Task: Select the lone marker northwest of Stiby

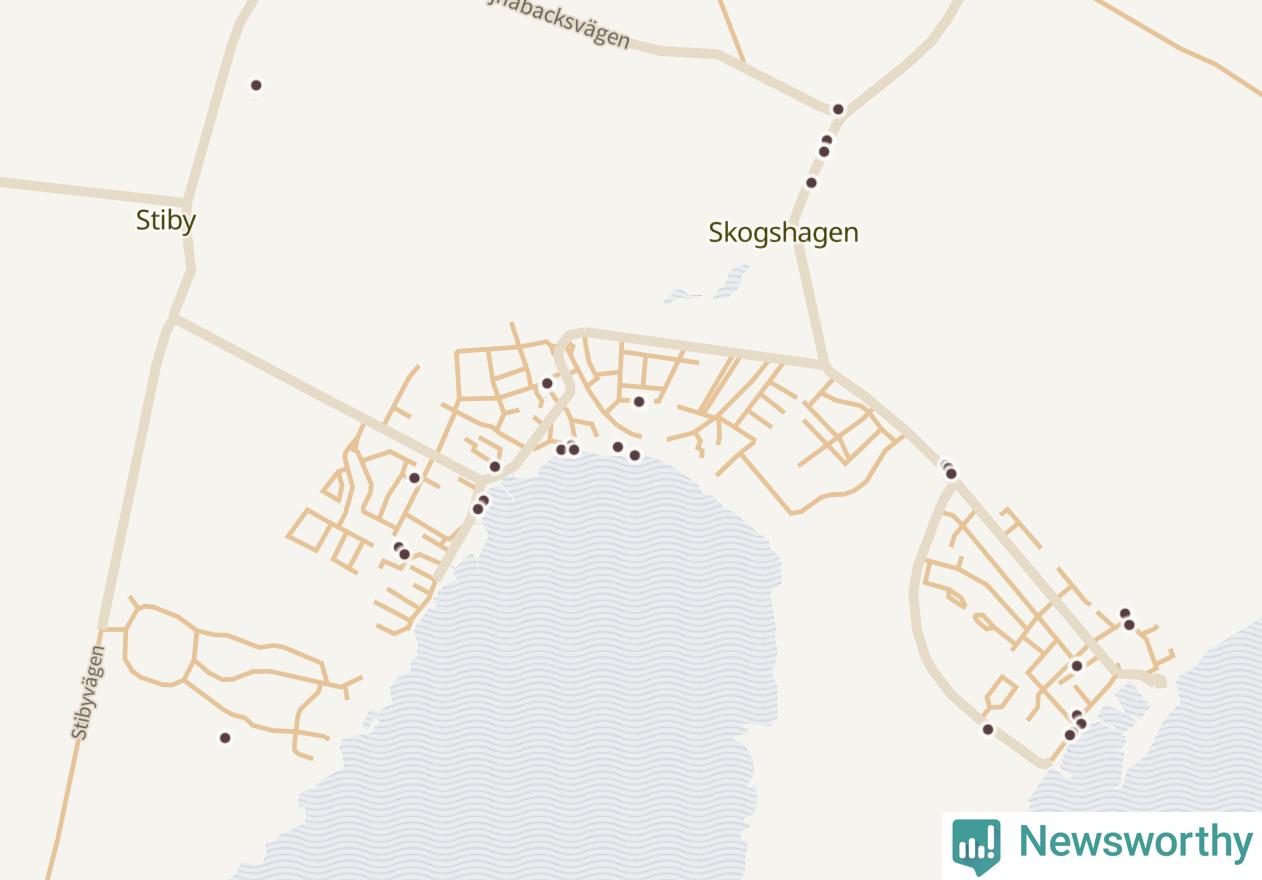Action: pos(256,85)
